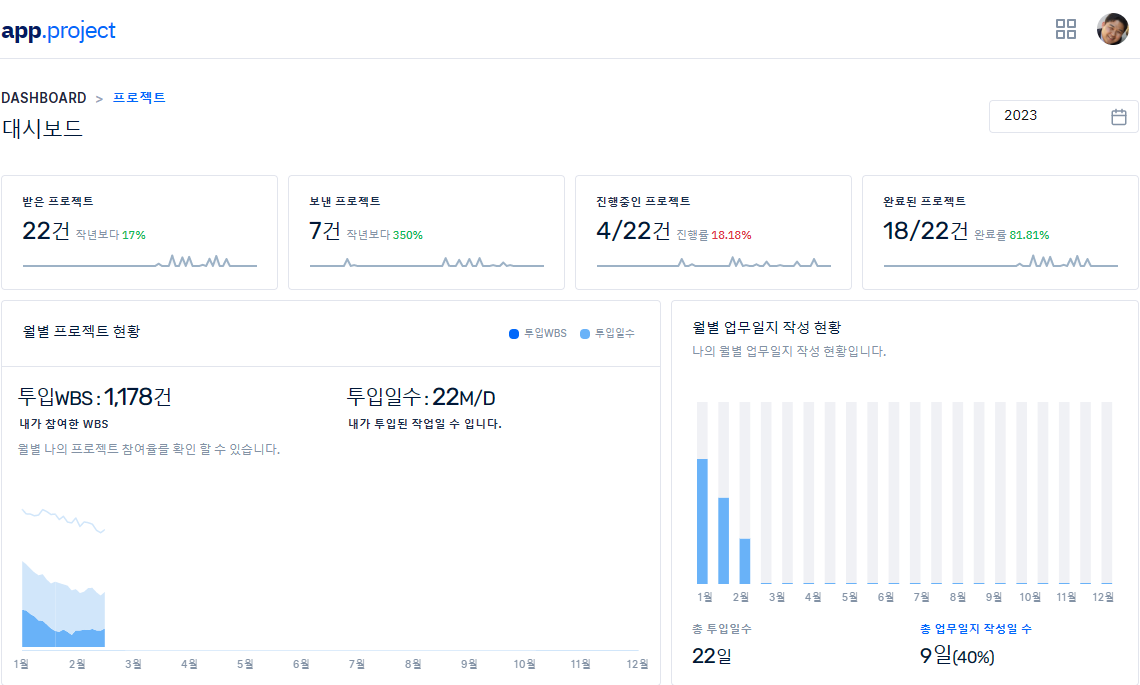Click the sparkline in 완료된 프로젝트 card
The image size is (1140, 685).
[1000, 262]
